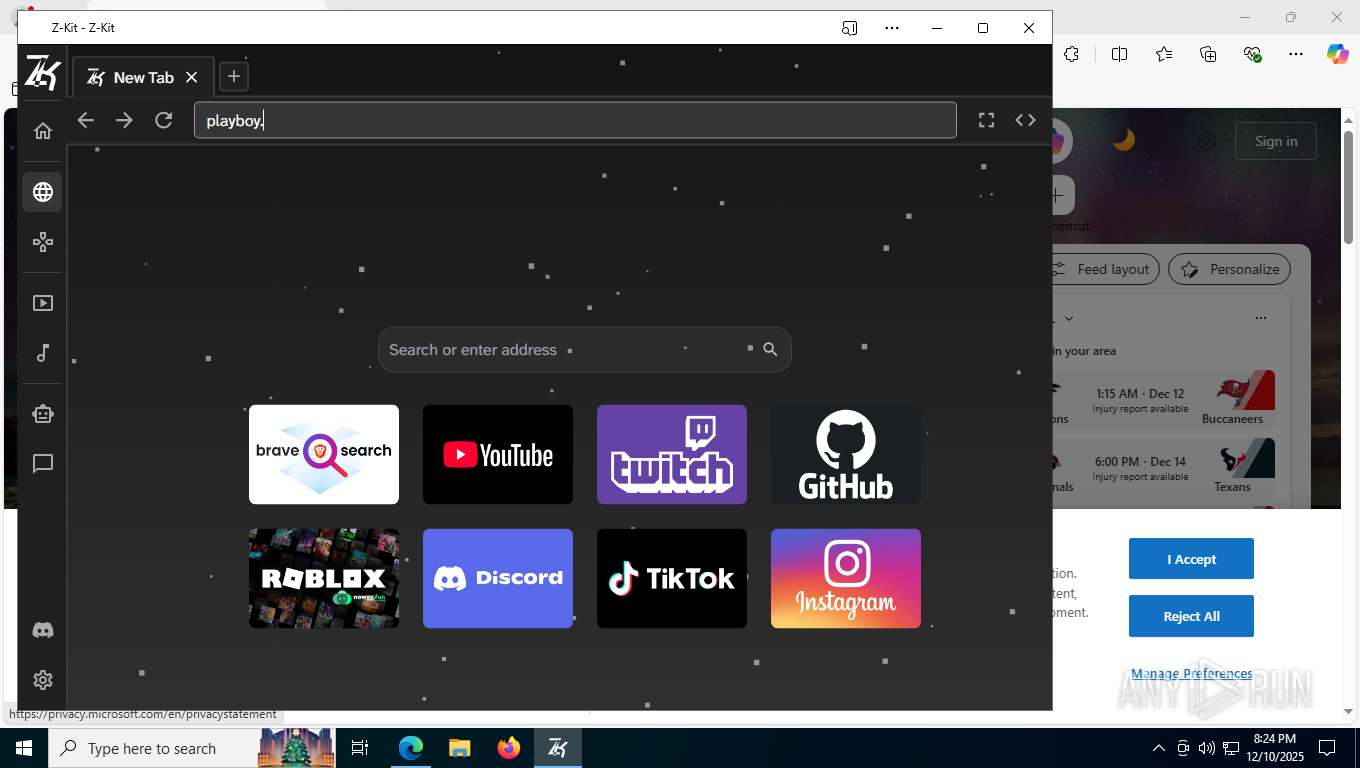Select the New Tab tab

tap(143, 77)
